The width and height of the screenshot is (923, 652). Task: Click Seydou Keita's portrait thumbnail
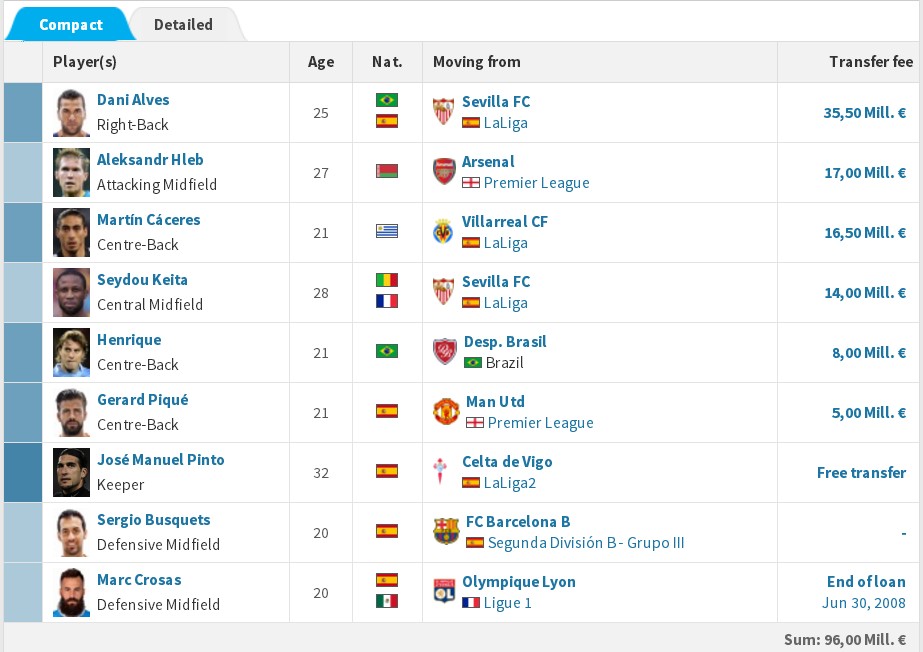pyautogui.click(x=72, y=292)
